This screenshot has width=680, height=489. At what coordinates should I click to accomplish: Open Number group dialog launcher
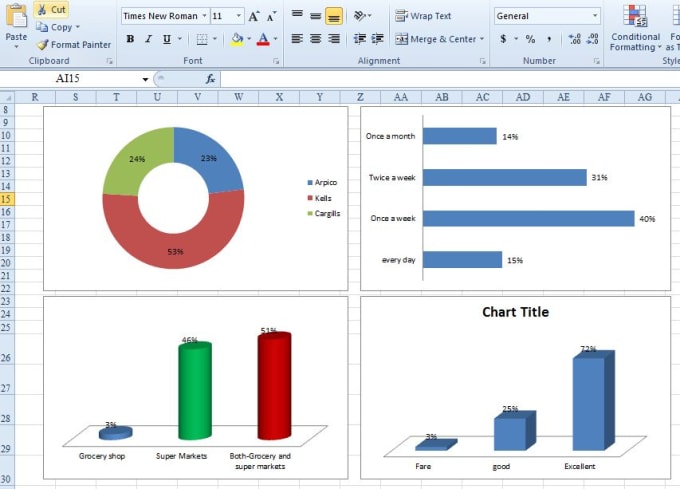coord(597,61)
